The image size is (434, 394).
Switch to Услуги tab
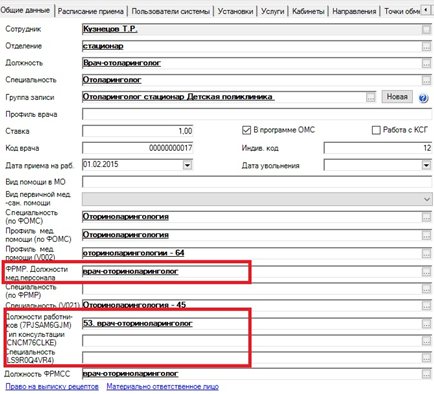273,11
